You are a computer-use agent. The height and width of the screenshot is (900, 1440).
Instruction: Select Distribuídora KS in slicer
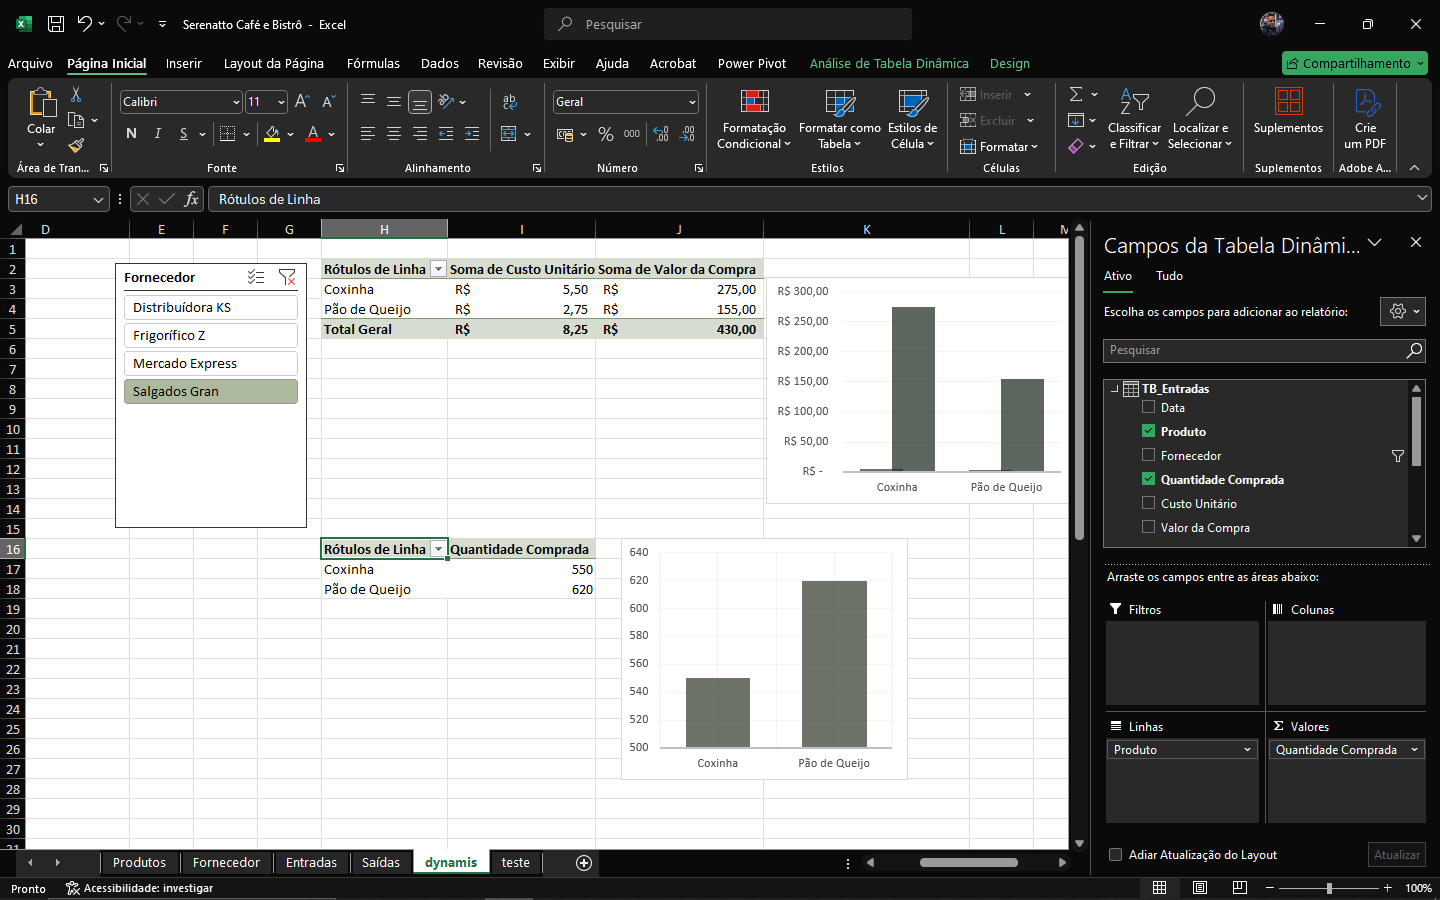click(210, 307)
